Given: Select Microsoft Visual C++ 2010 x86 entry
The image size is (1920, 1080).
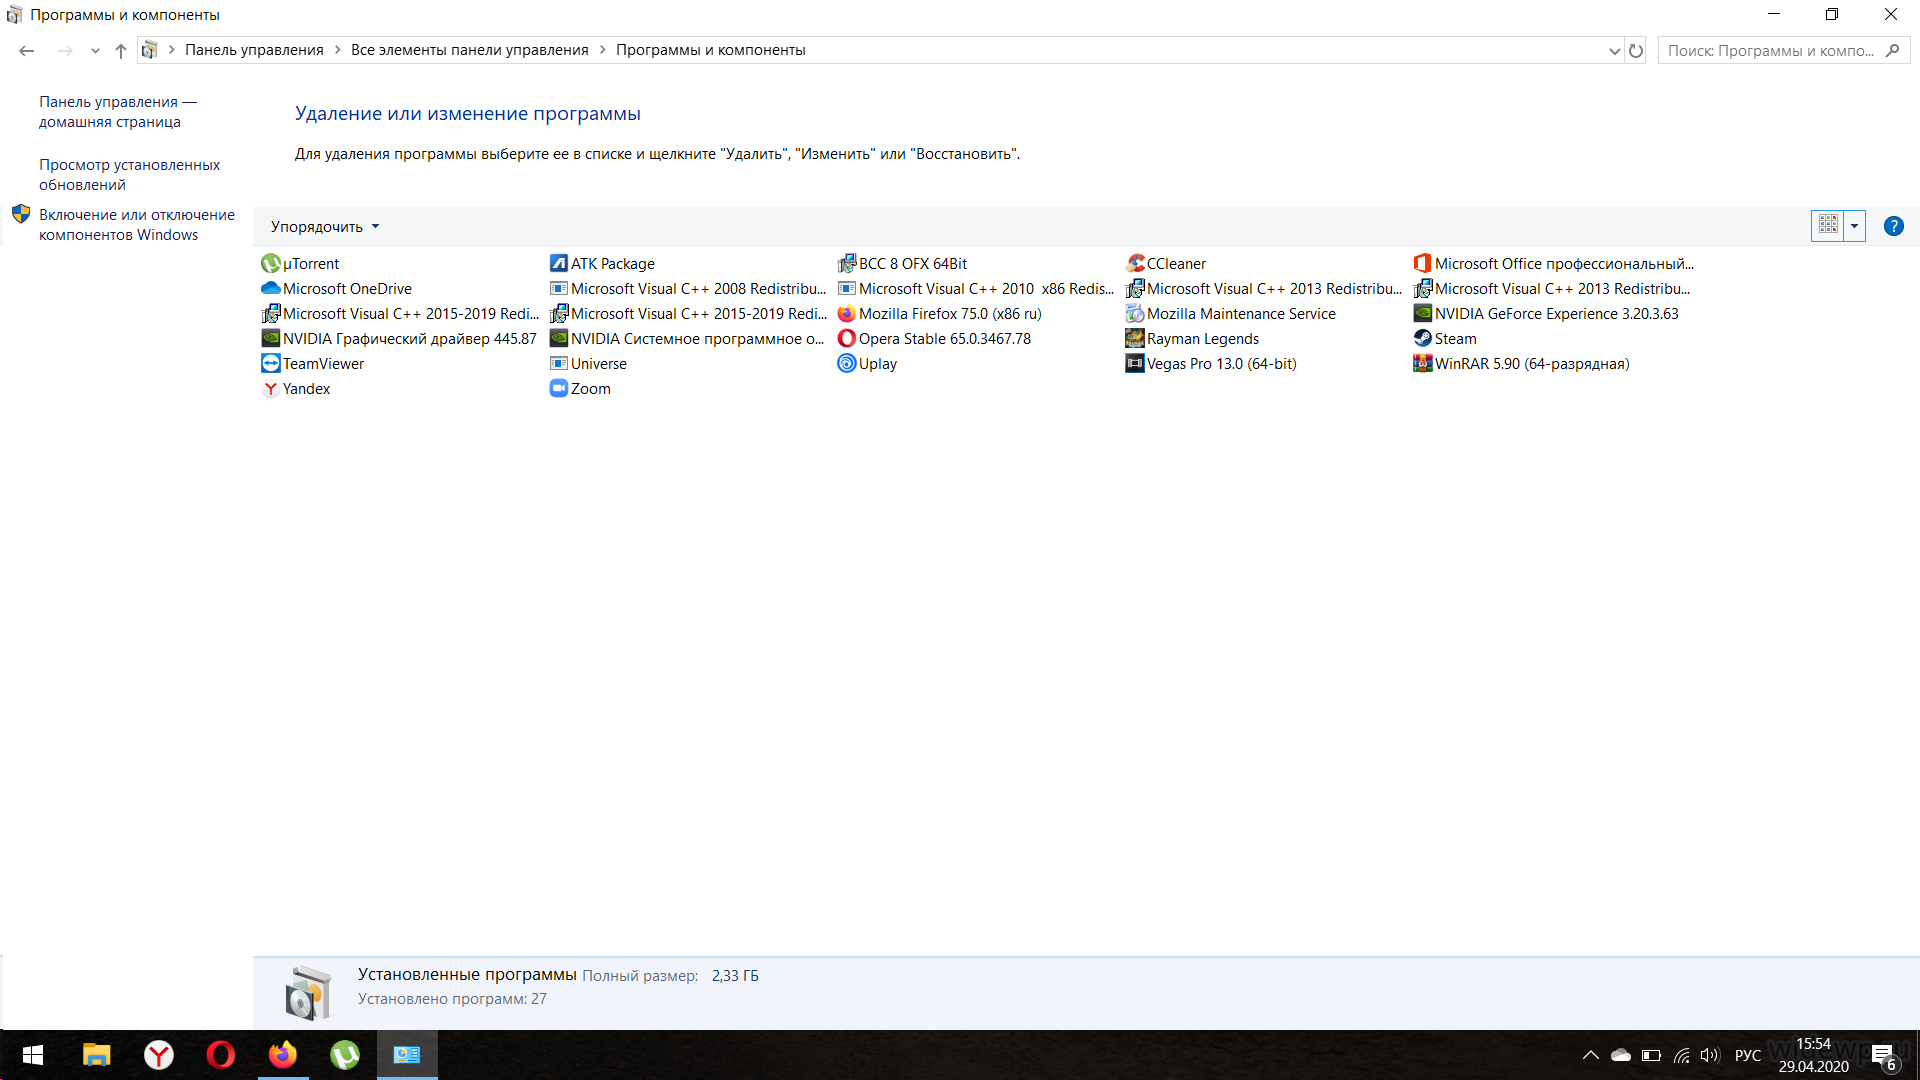Looking at the screenshot, I should 976,289.
